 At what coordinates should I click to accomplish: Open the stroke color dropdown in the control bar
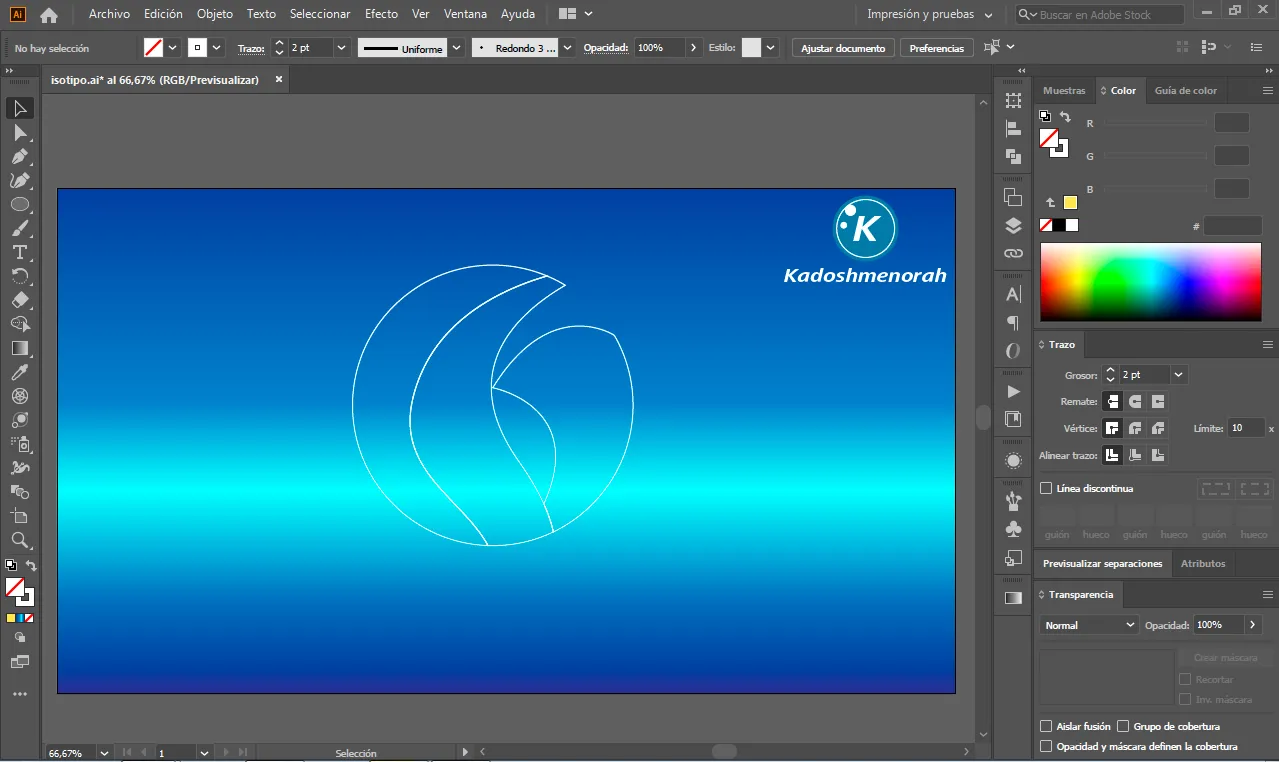(217, 47)
